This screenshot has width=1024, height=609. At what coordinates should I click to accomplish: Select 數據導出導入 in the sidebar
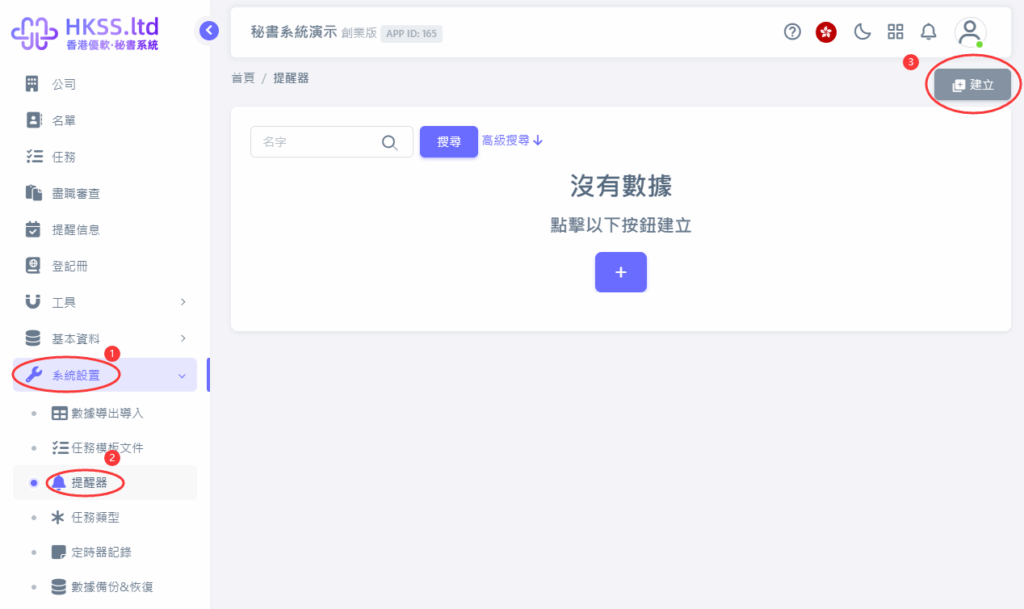coord(104,412)
